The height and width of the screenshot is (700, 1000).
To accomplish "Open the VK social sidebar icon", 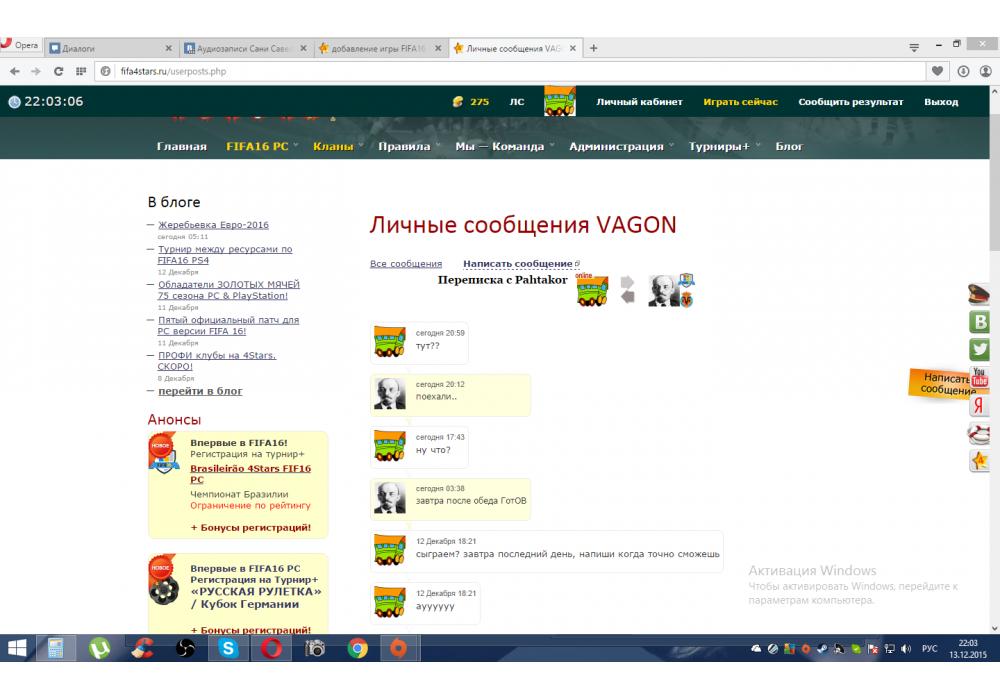I will tap(980, 322).
